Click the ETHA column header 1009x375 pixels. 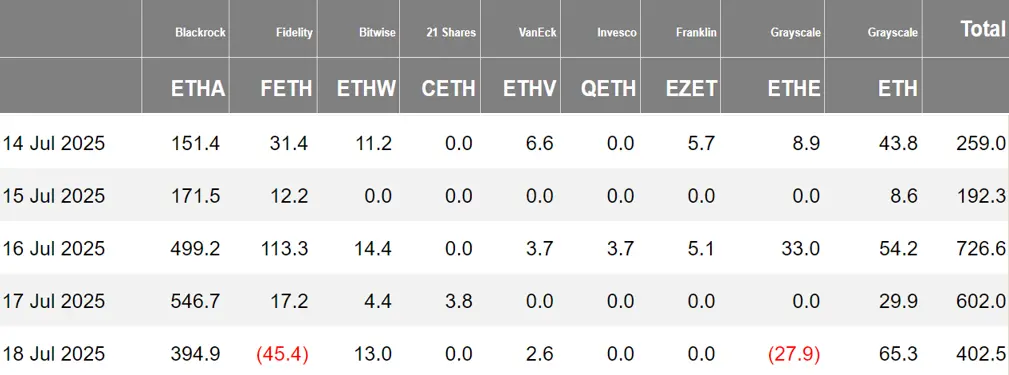(x=198, y=89)
